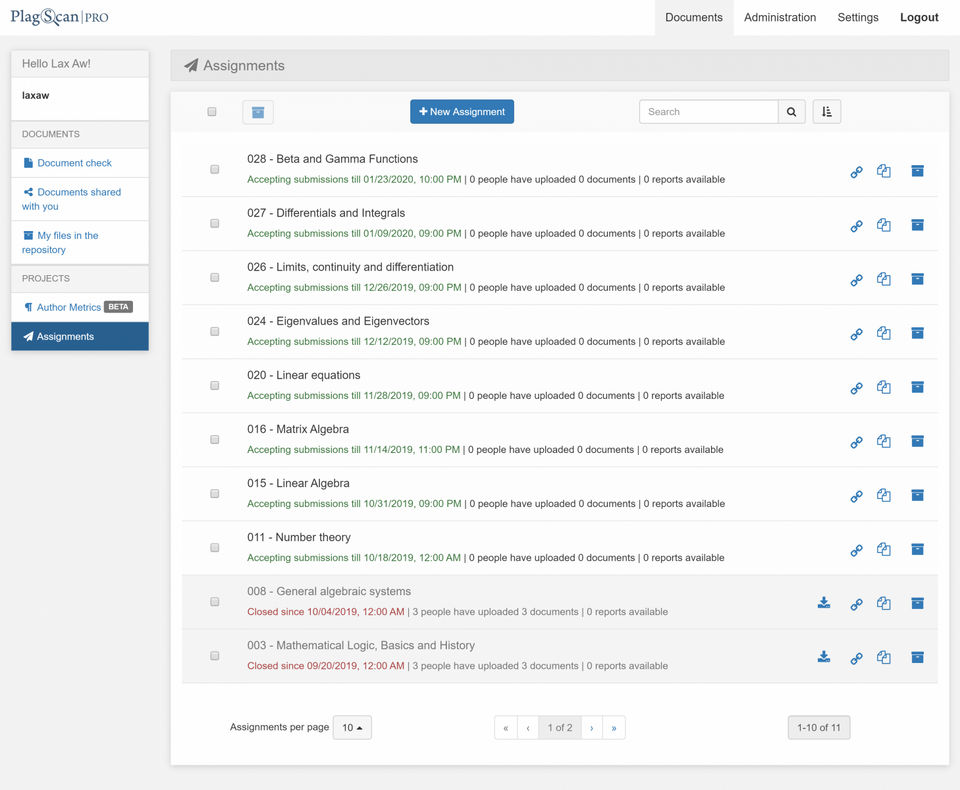This screenshot has height=790, width=960.
Task: Download documents of 003 Mathematical Logic assignment
Action: [x=824, y=657]
